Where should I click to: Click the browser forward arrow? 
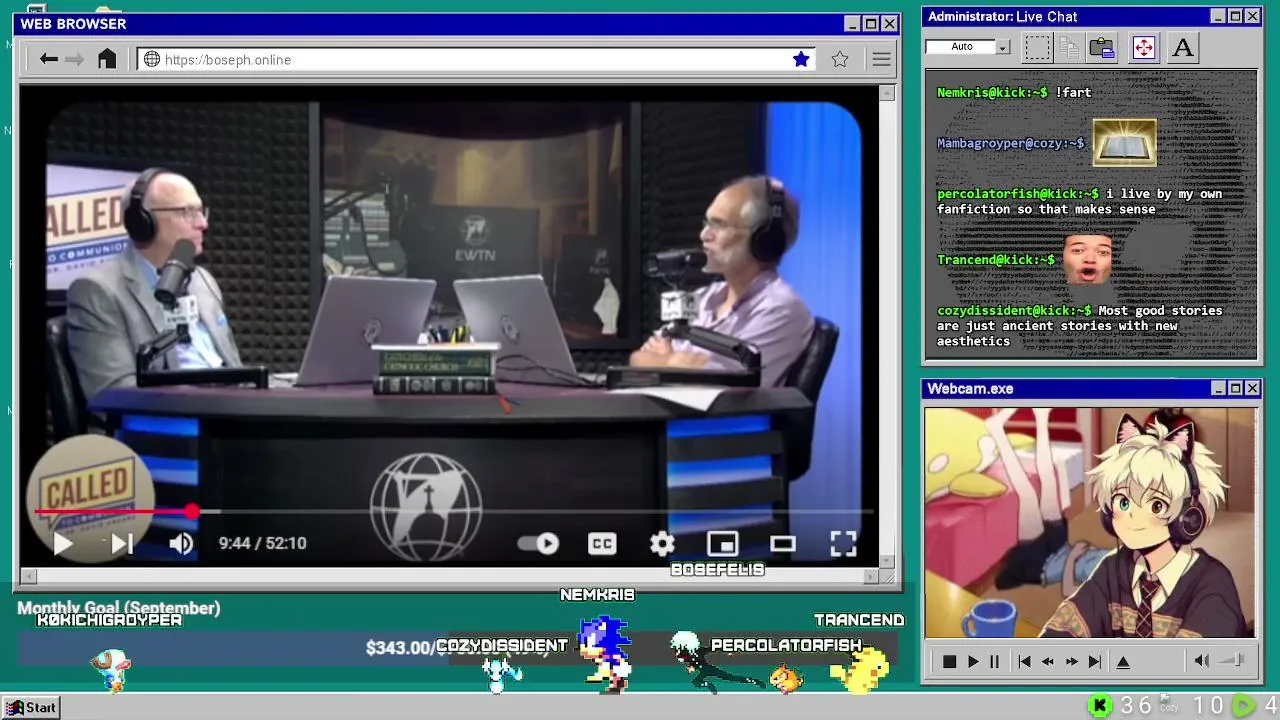pyautogui.click(x=74, y=59)
